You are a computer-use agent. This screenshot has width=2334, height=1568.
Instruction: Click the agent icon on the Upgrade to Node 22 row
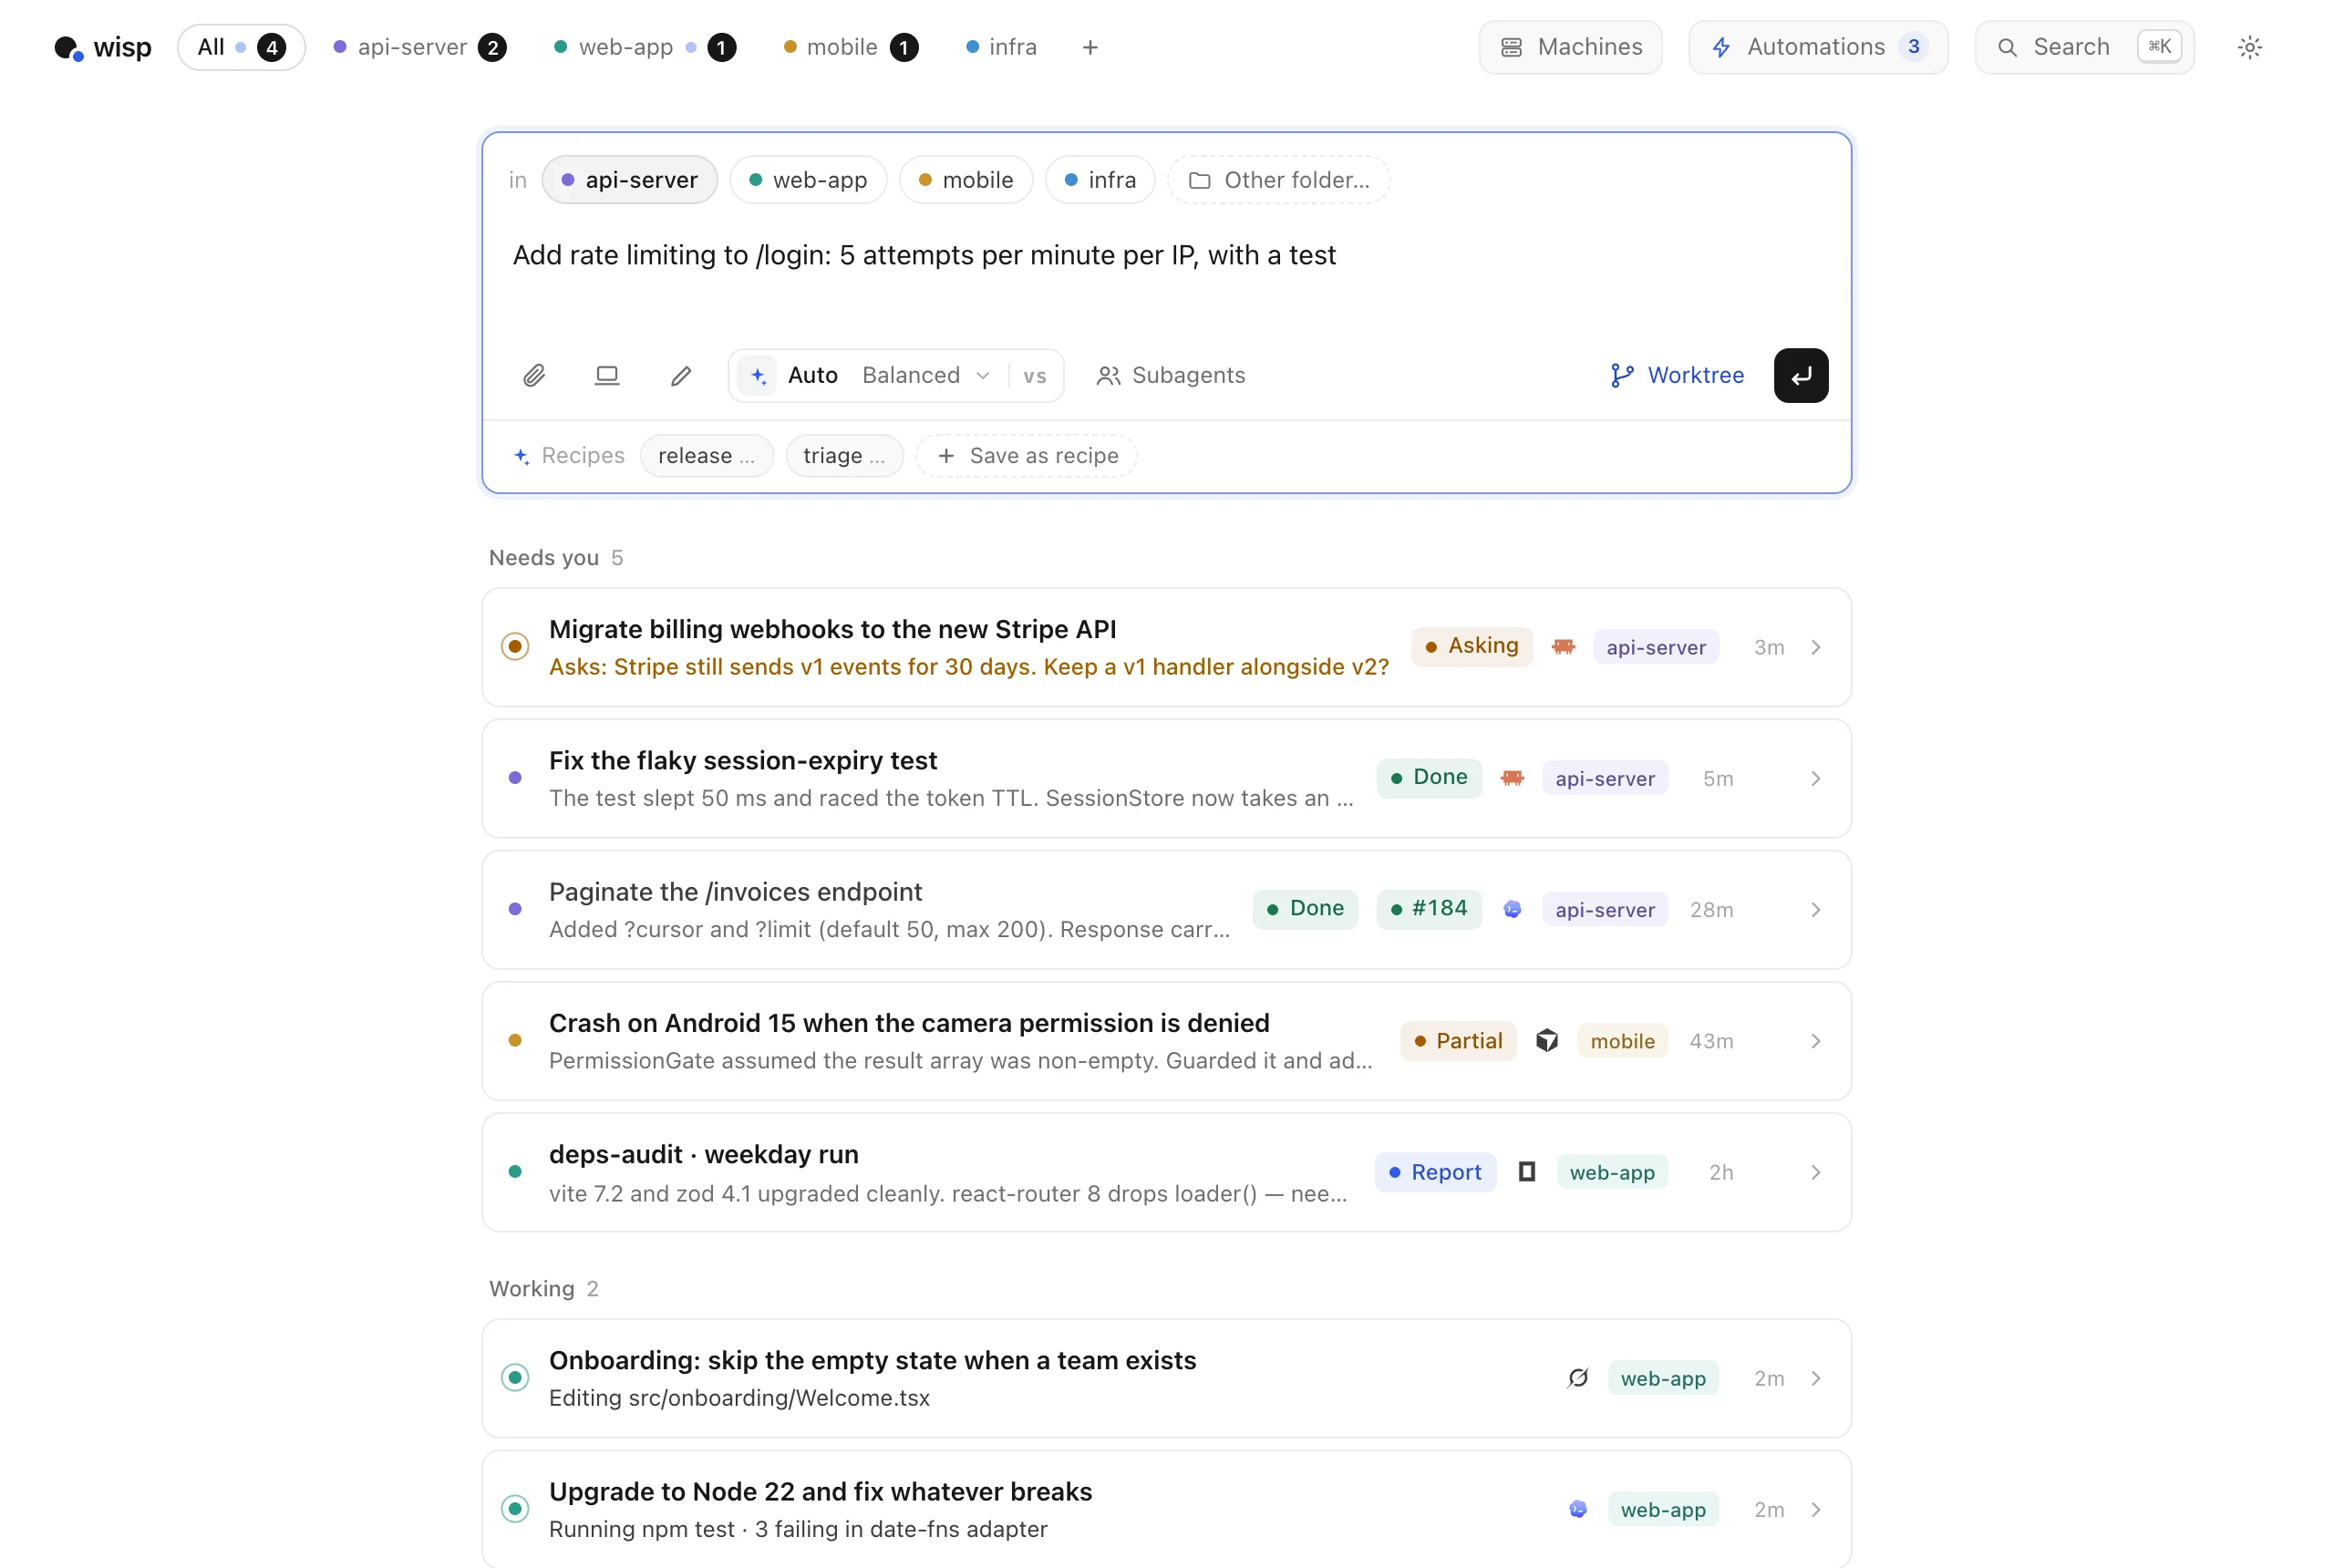1578,1509
